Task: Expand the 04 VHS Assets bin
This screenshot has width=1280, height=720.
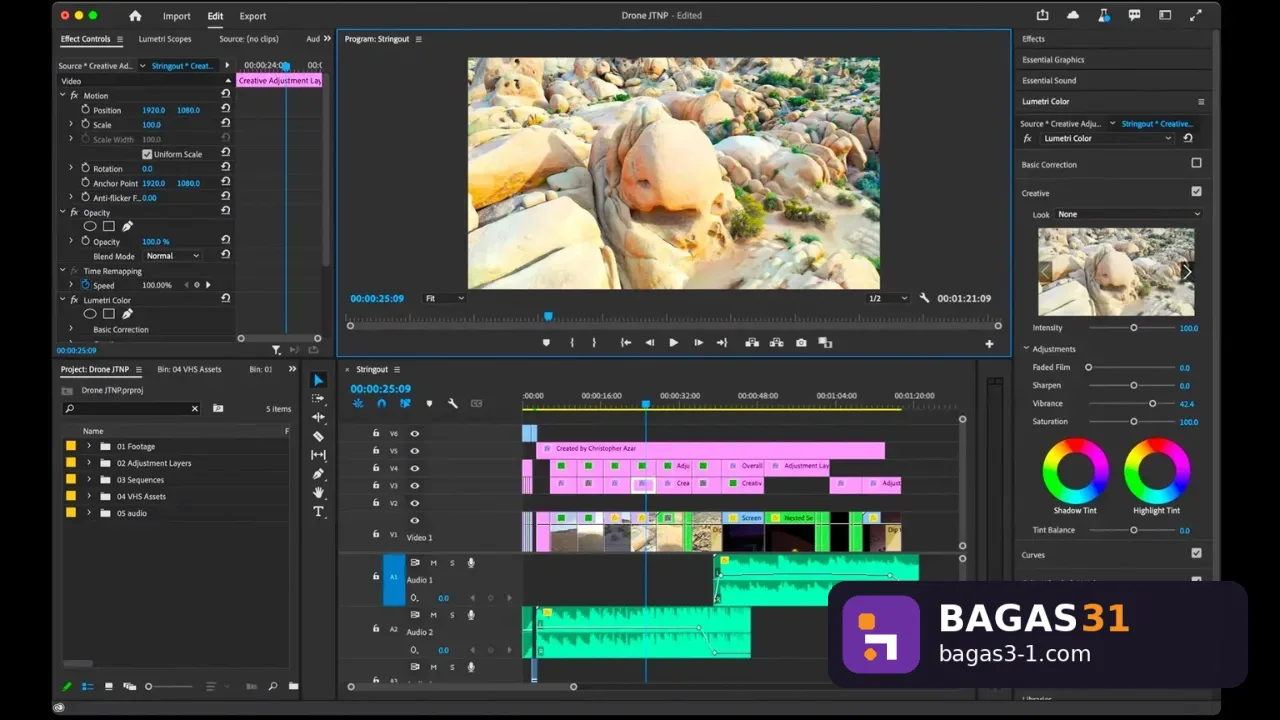Action: [88, 496]
